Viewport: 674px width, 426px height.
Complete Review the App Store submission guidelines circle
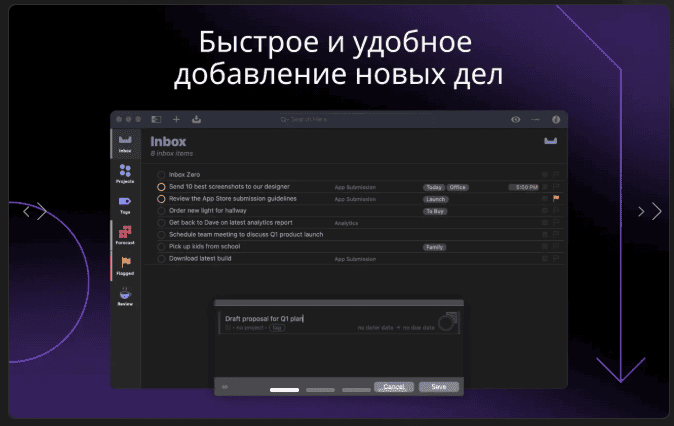click(161, 199)
